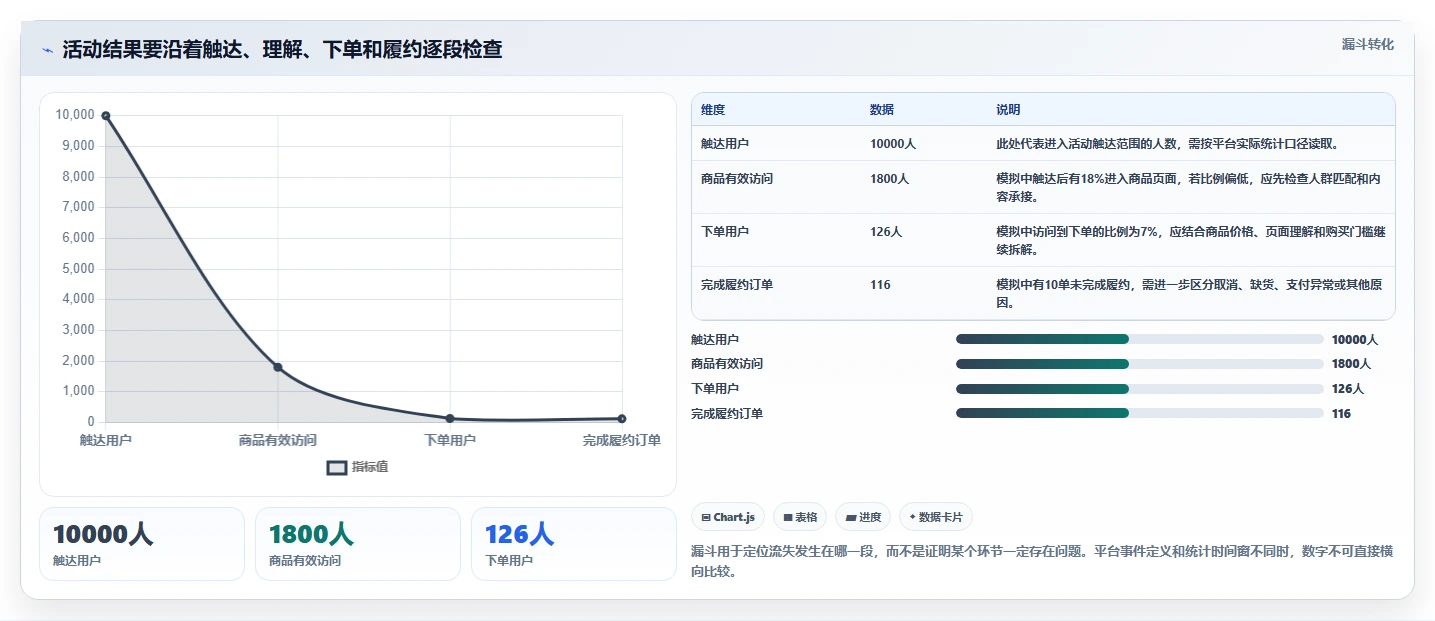
Task: Click the 下单用户 x-axis label
Action: [450, 440]
